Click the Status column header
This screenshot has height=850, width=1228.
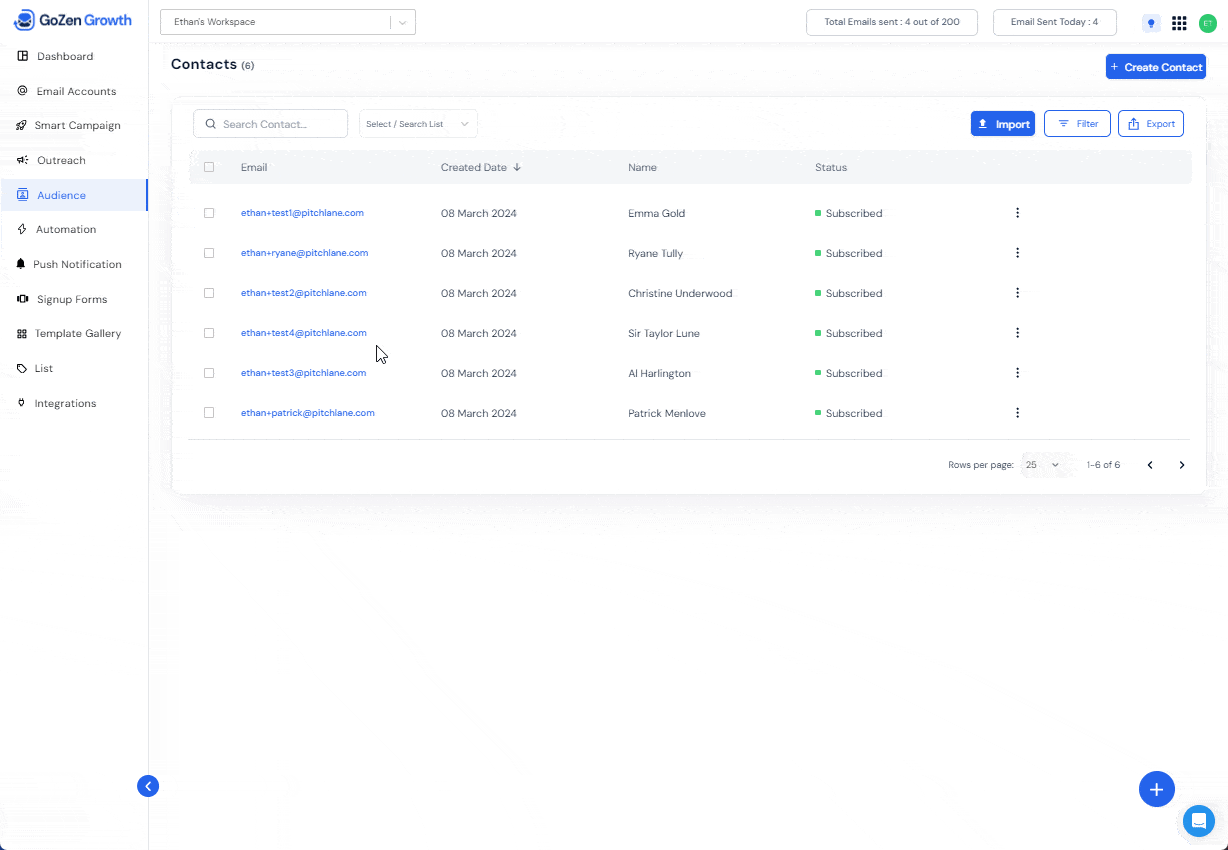coord(831,167)
